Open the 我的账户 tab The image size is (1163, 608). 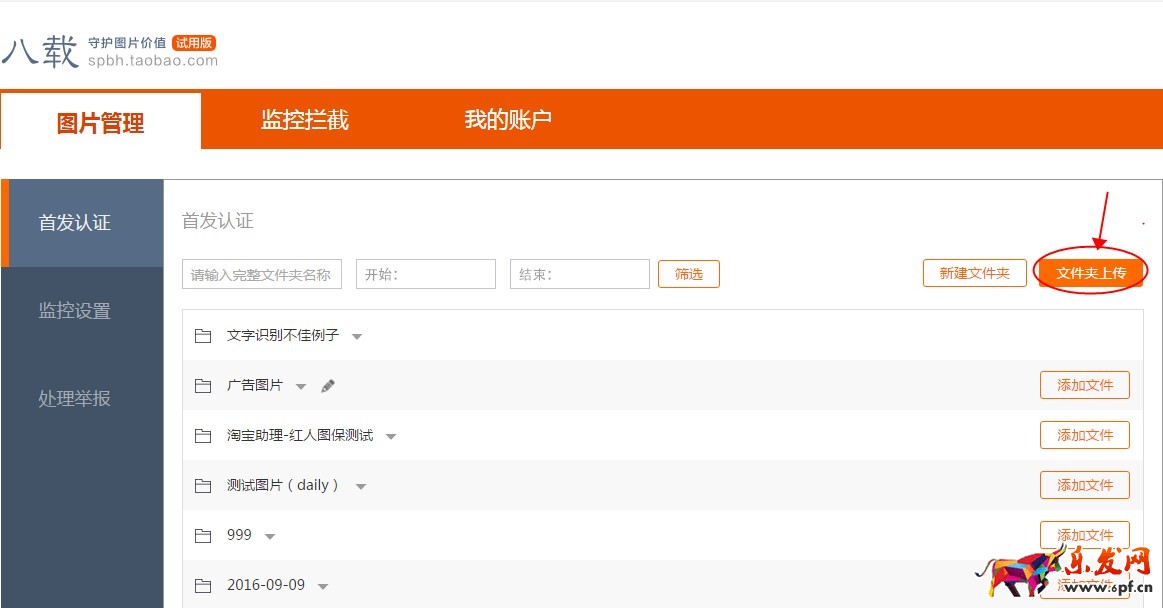pos(508,119)
